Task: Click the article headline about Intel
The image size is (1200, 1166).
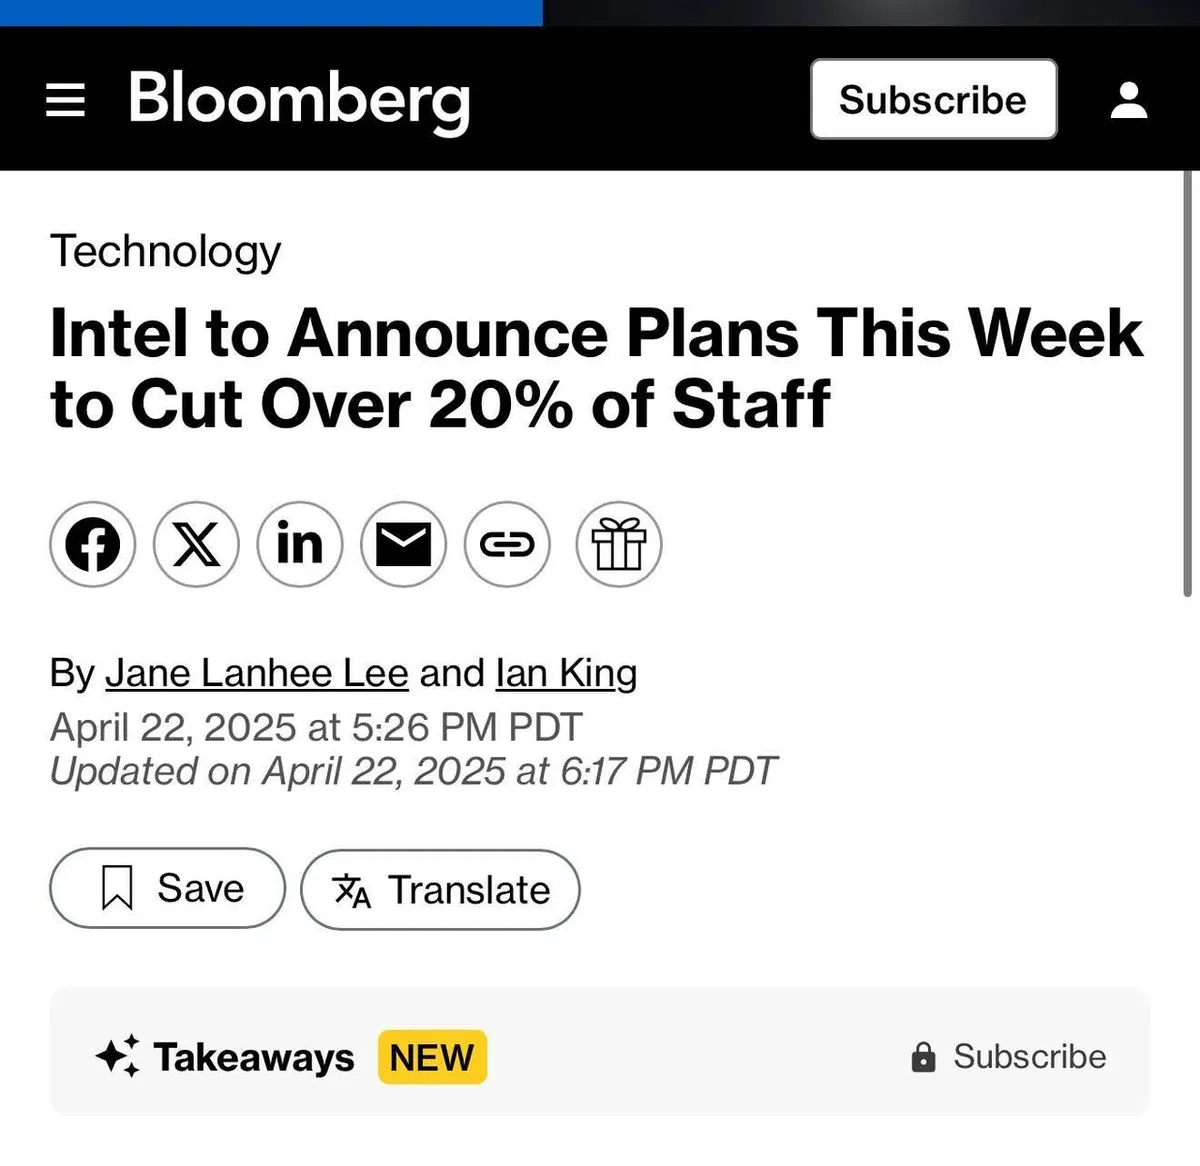Action: 595,368
